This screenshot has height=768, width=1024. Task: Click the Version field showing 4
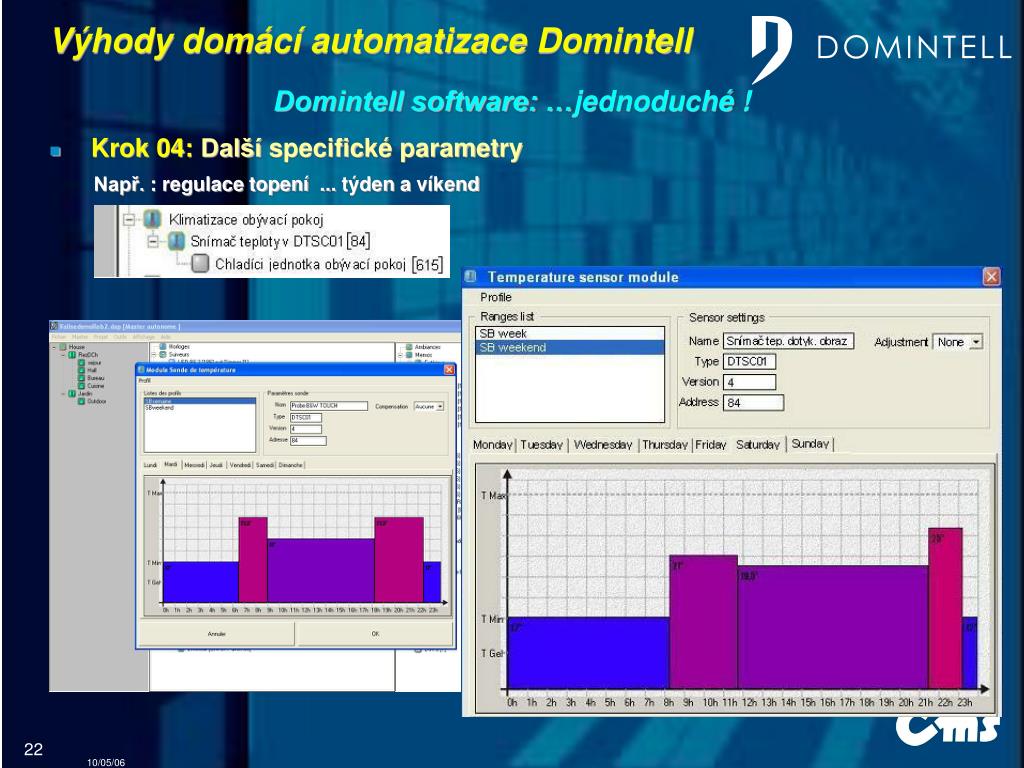[x=749, y=382]
